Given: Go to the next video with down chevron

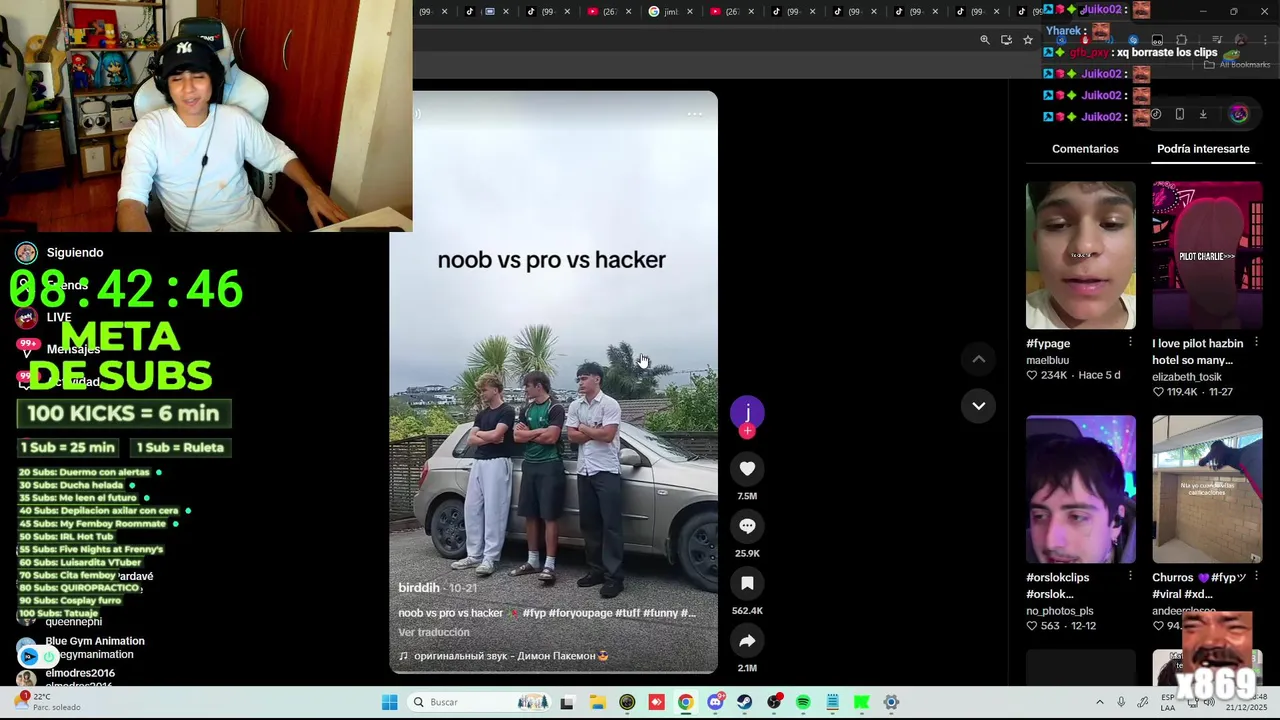Looking at the screenshot, I should tap(979, 406).
